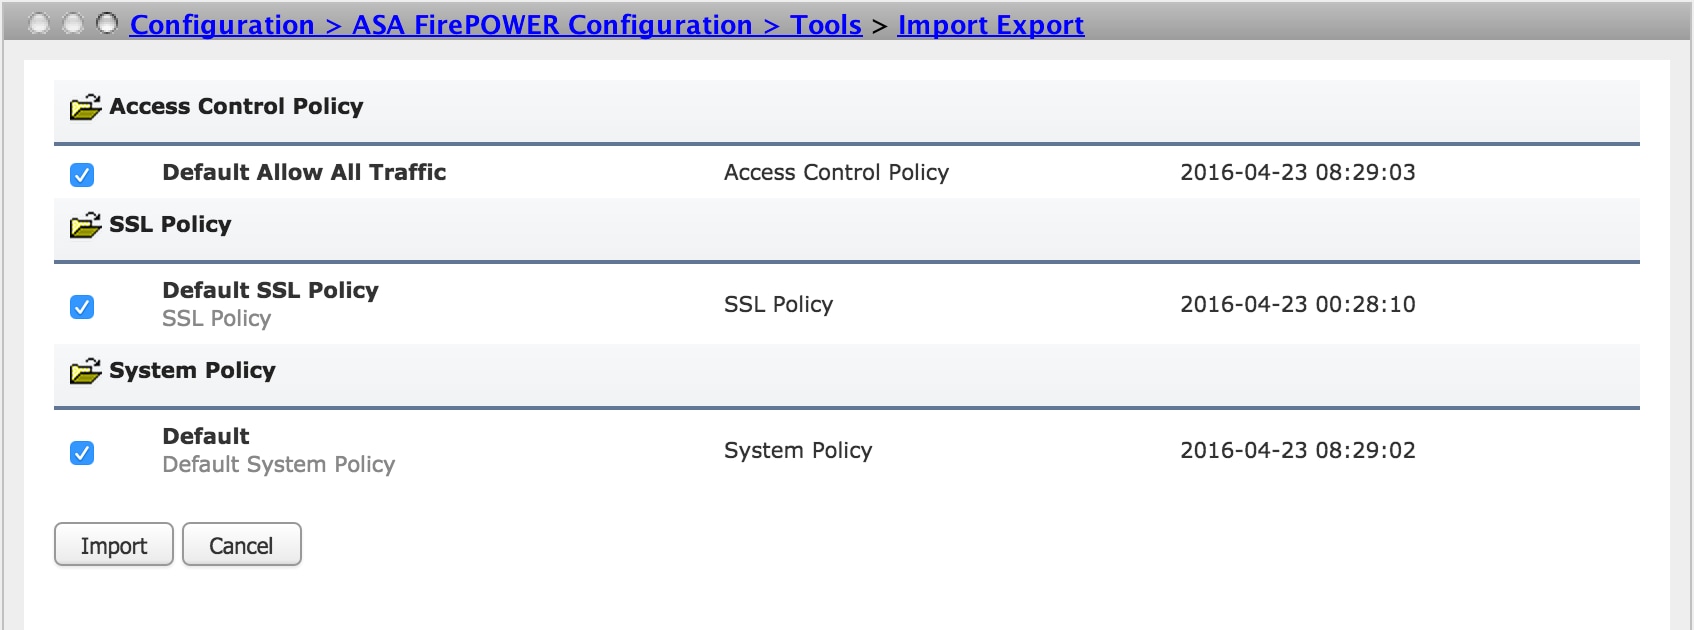Click the bold Default policy name
This screenshot has height=630, width=1694.
click(206, 436)
